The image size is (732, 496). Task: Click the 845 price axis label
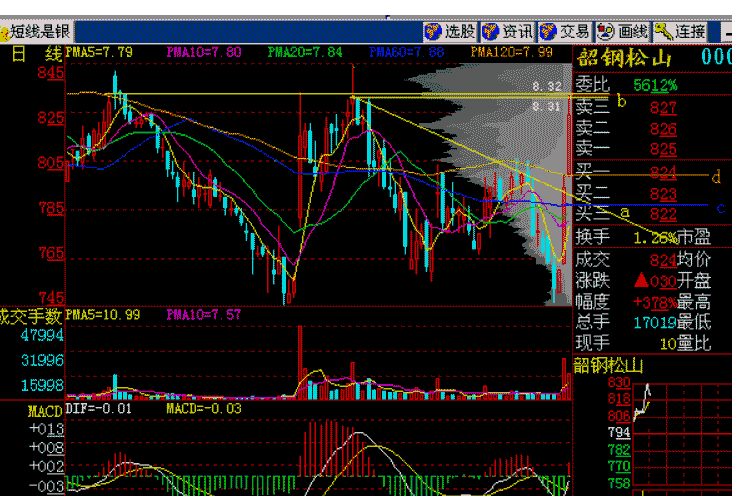pos(51,73)
